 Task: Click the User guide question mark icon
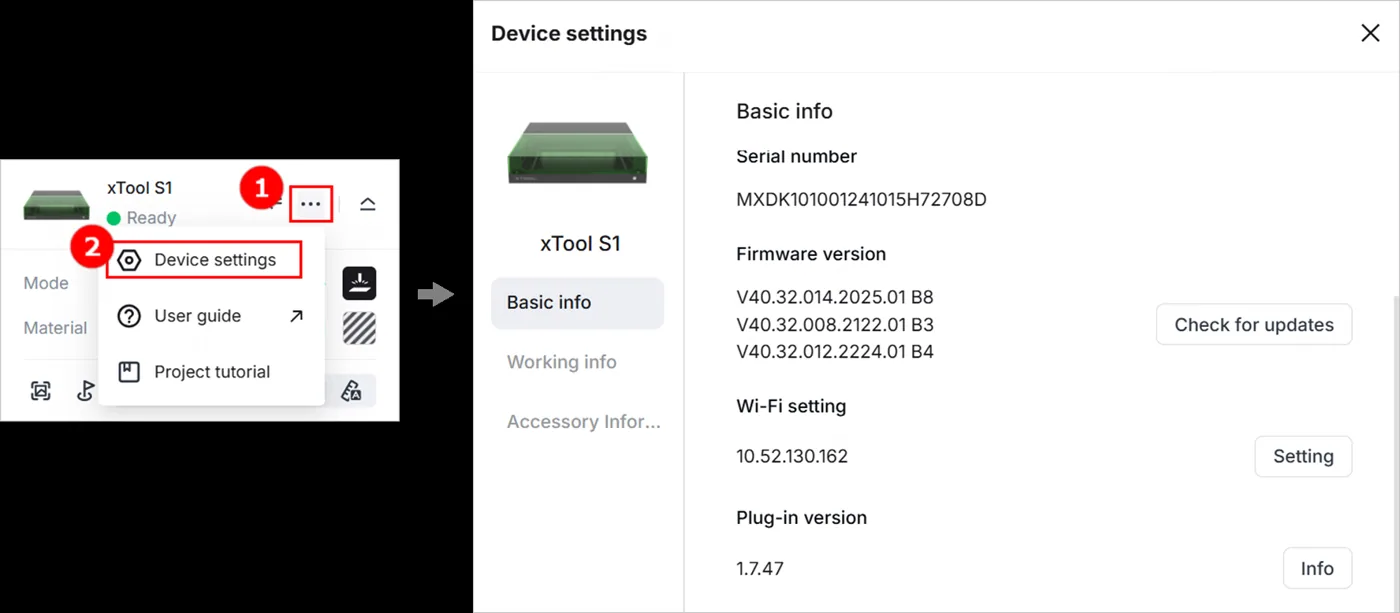129,316
